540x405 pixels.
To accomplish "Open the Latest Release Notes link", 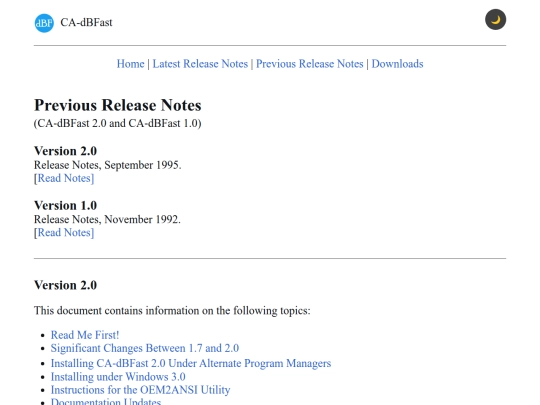I will [x=200, y=64].
